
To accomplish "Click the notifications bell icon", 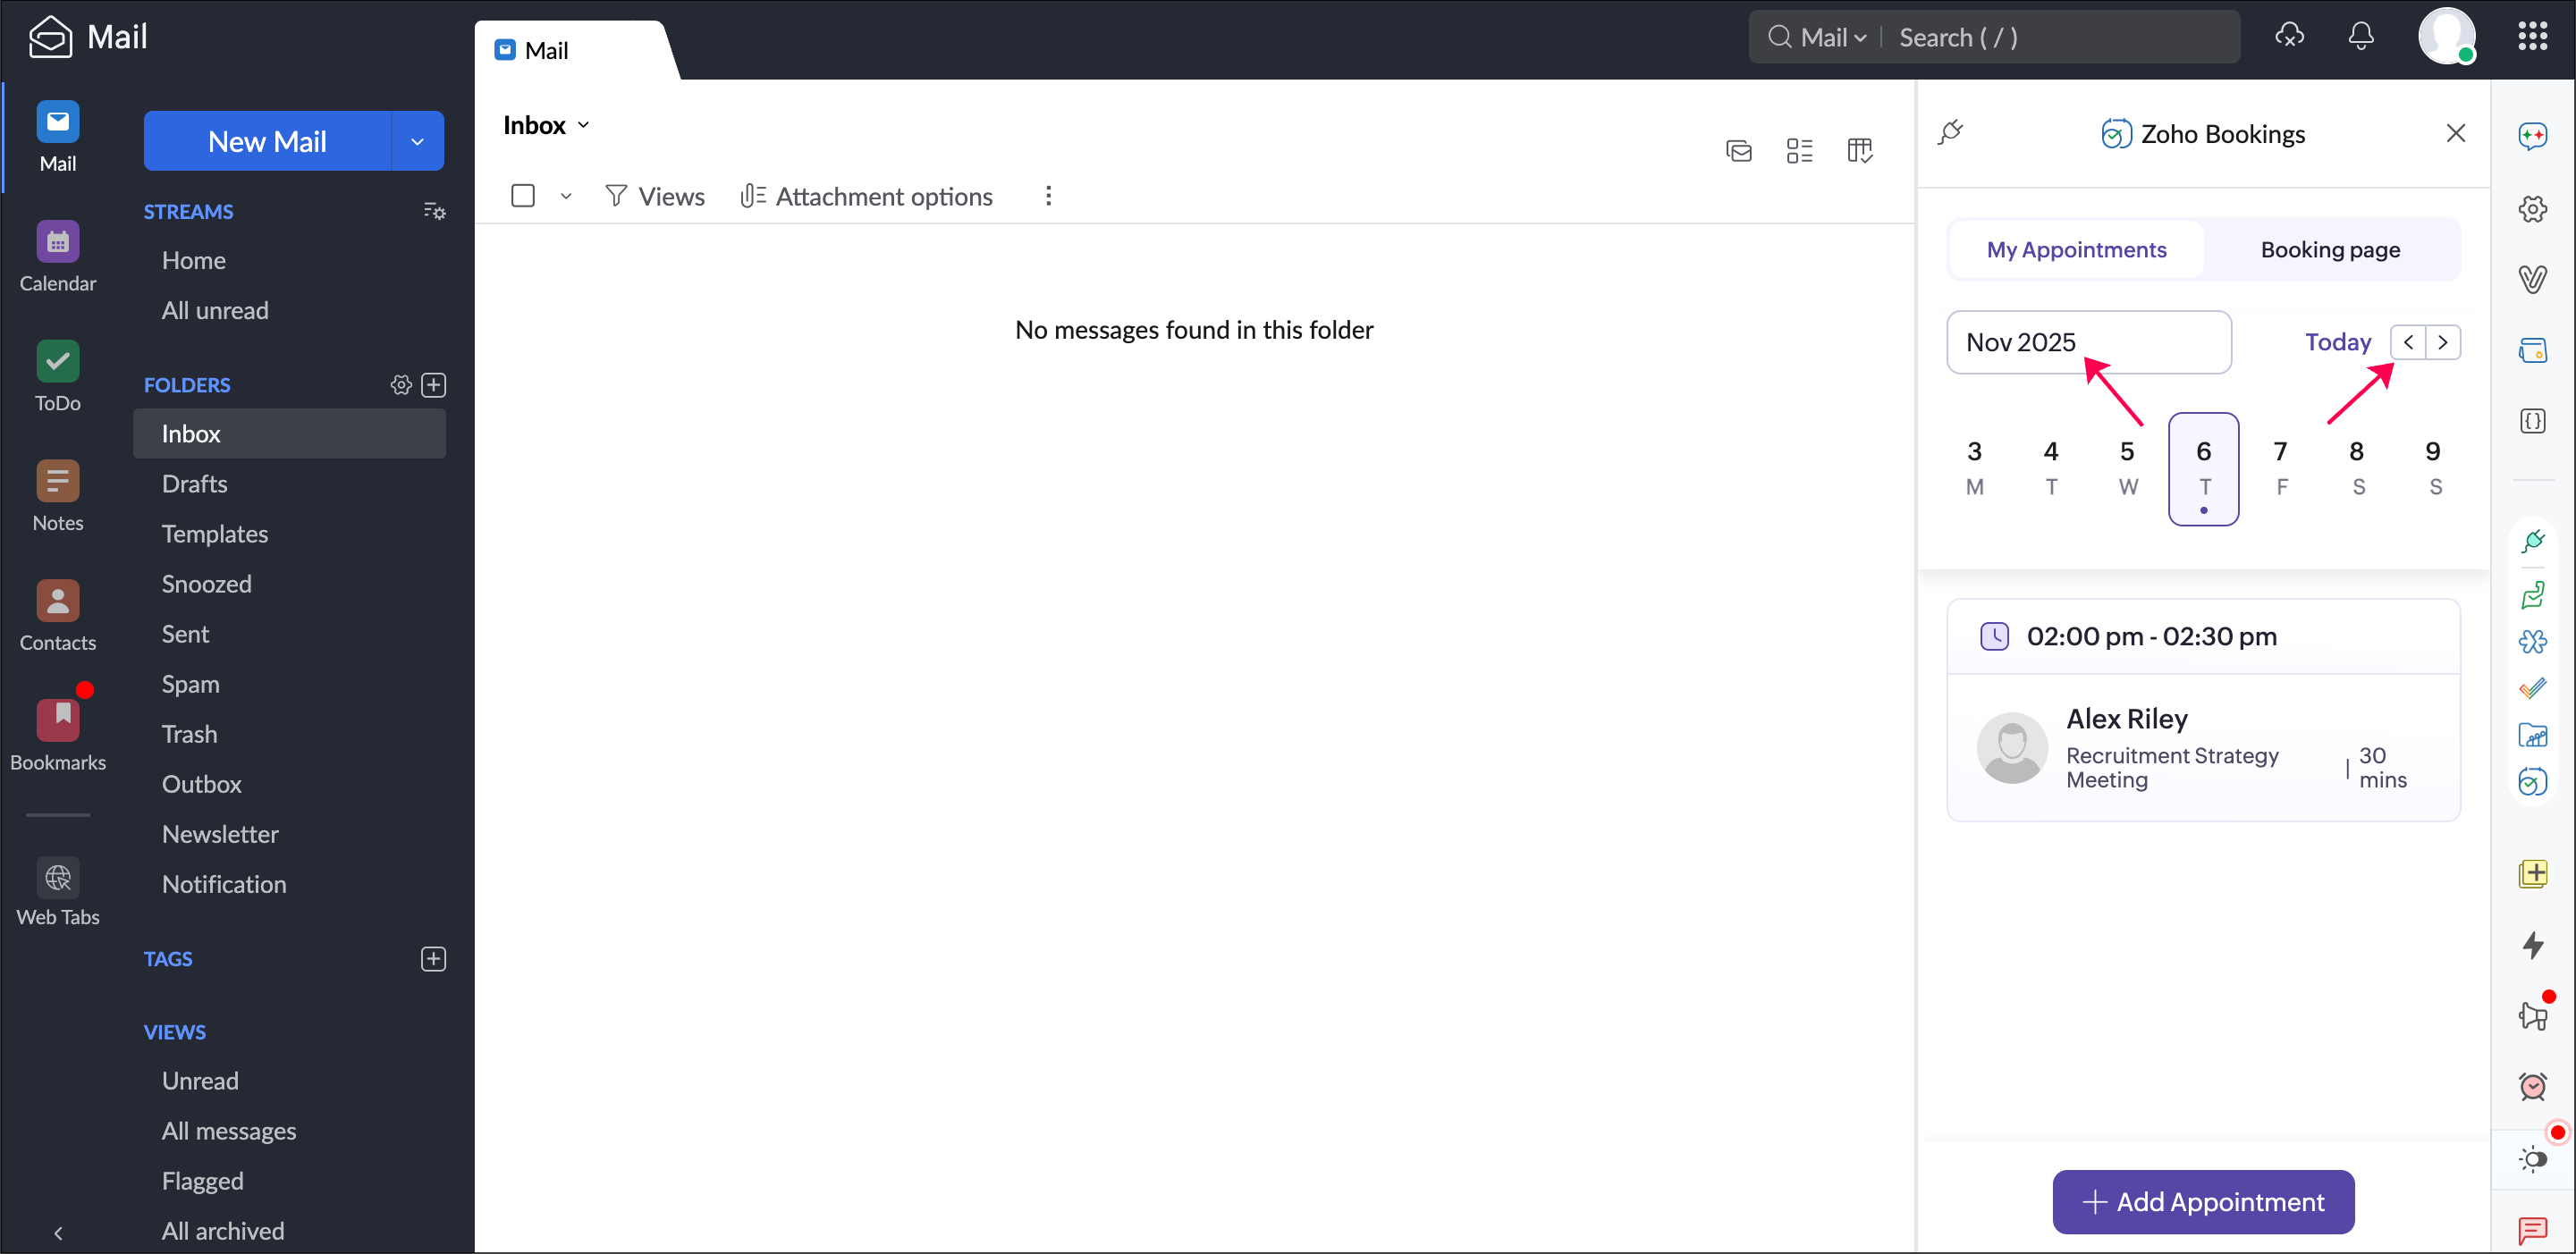I will point(2360,37).
